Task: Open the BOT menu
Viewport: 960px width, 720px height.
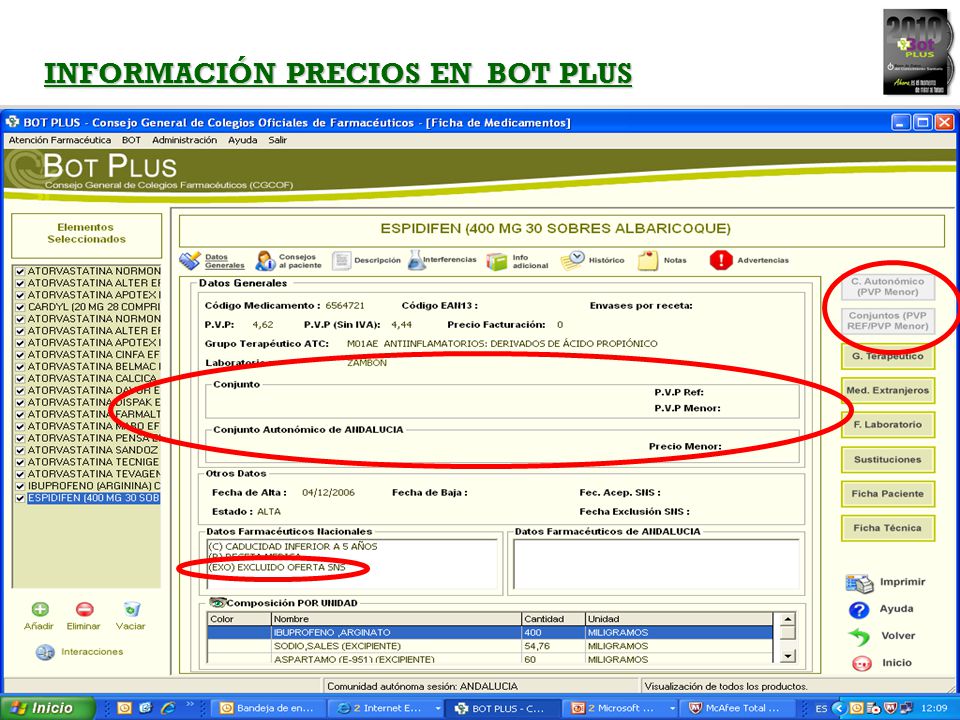Action: [131, 140]
